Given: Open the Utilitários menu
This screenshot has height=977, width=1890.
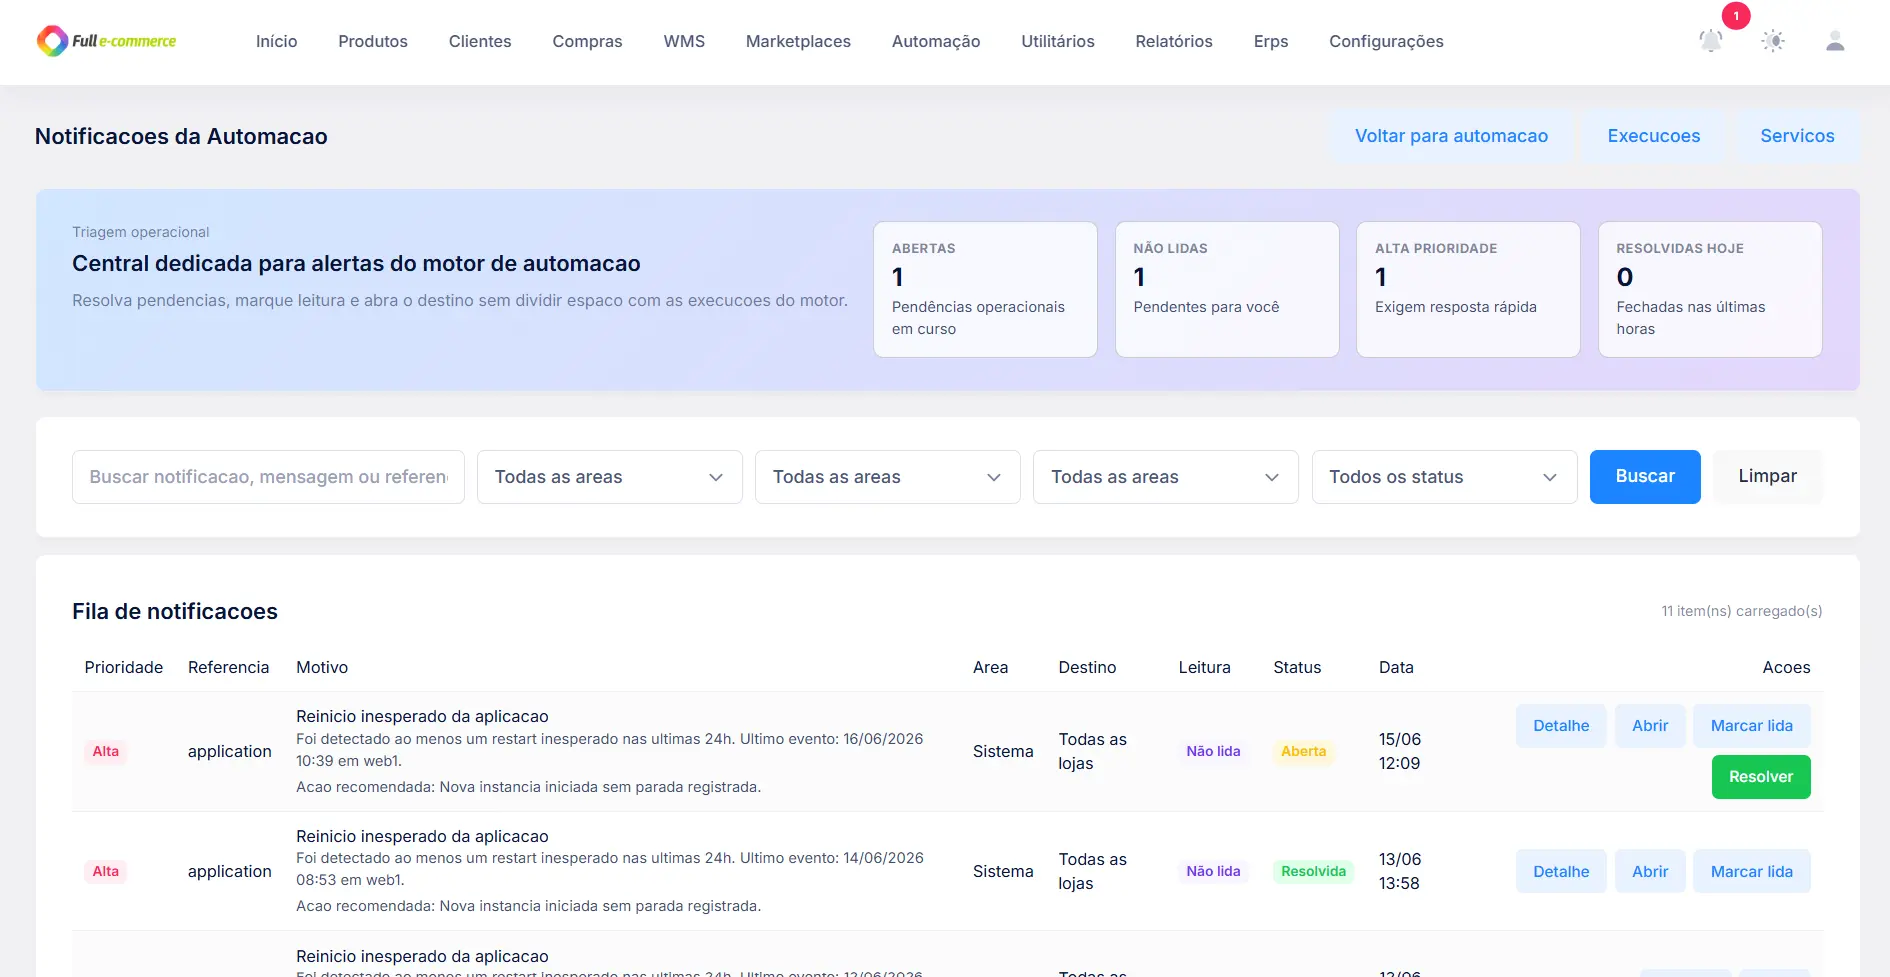Looking at the screenshot, I should (1058, 41).
